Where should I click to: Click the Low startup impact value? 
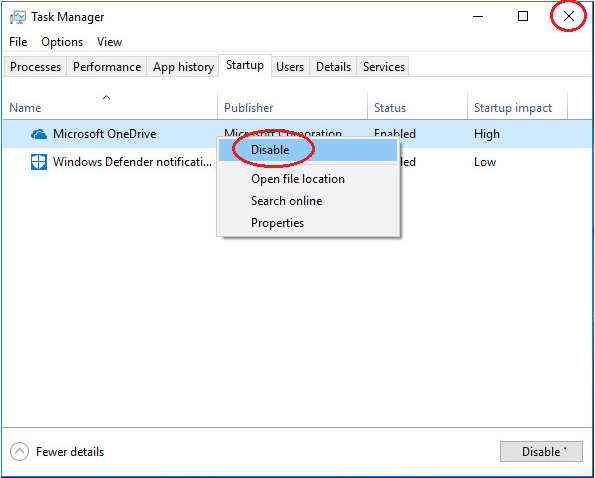(x=485, y=162)
